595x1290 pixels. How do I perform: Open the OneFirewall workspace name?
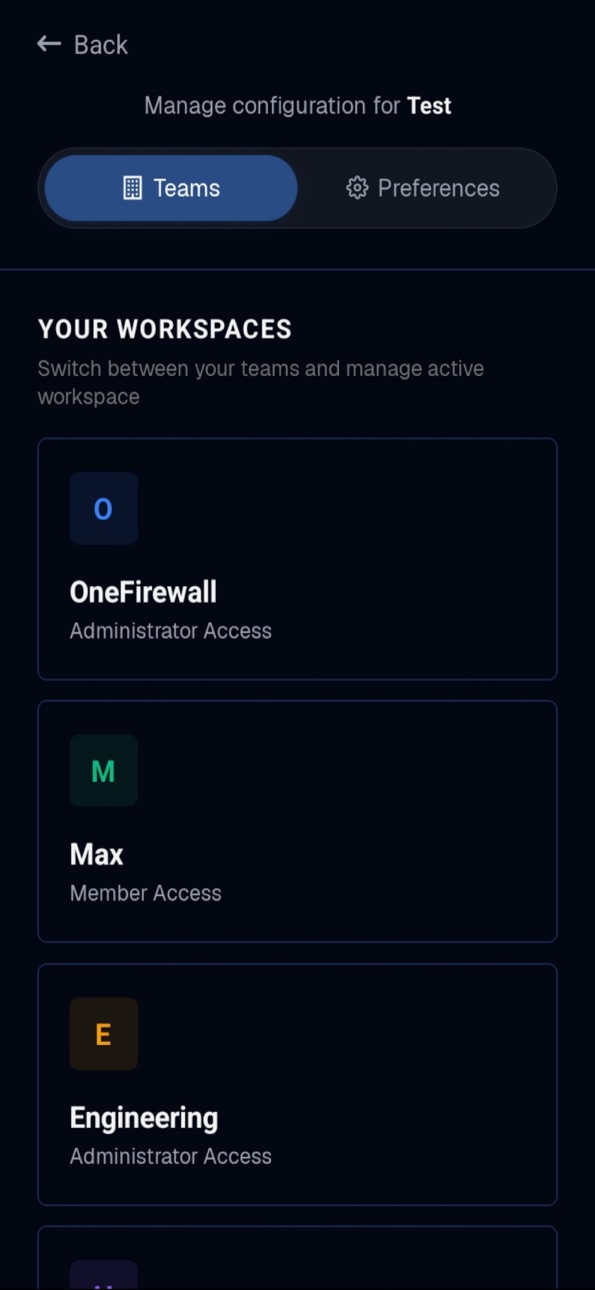143,592
